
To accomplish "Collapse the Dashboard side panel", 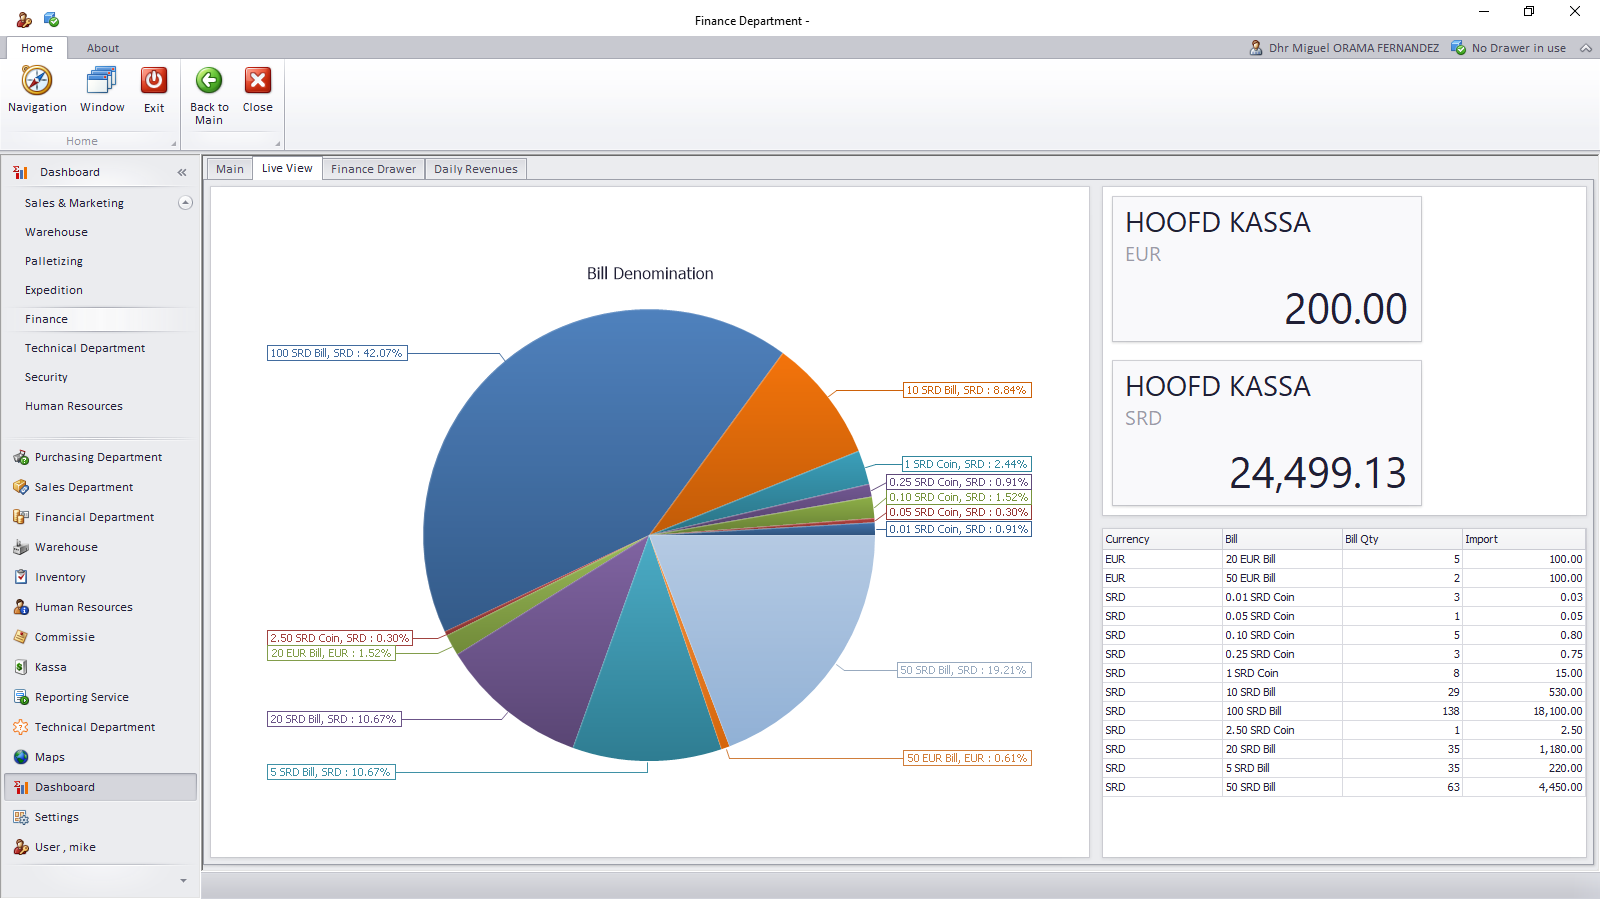I will pyautogui.click(x=182, y=172).
